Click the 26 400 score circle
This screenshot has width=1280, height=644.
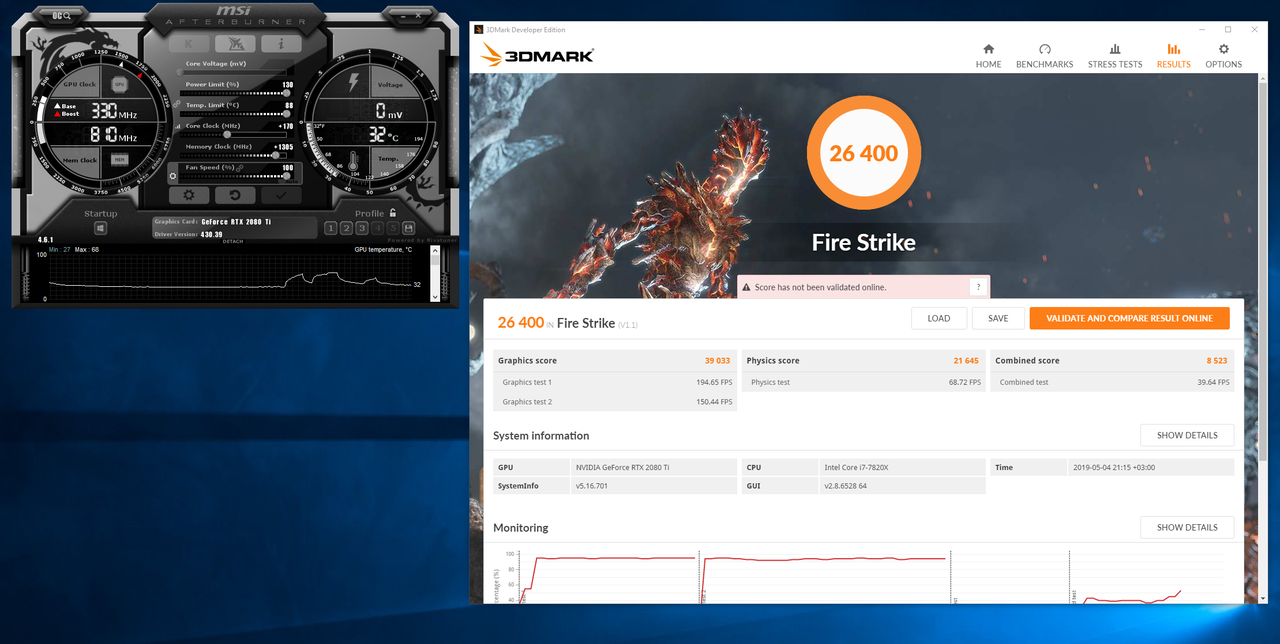tap(863, 153)
